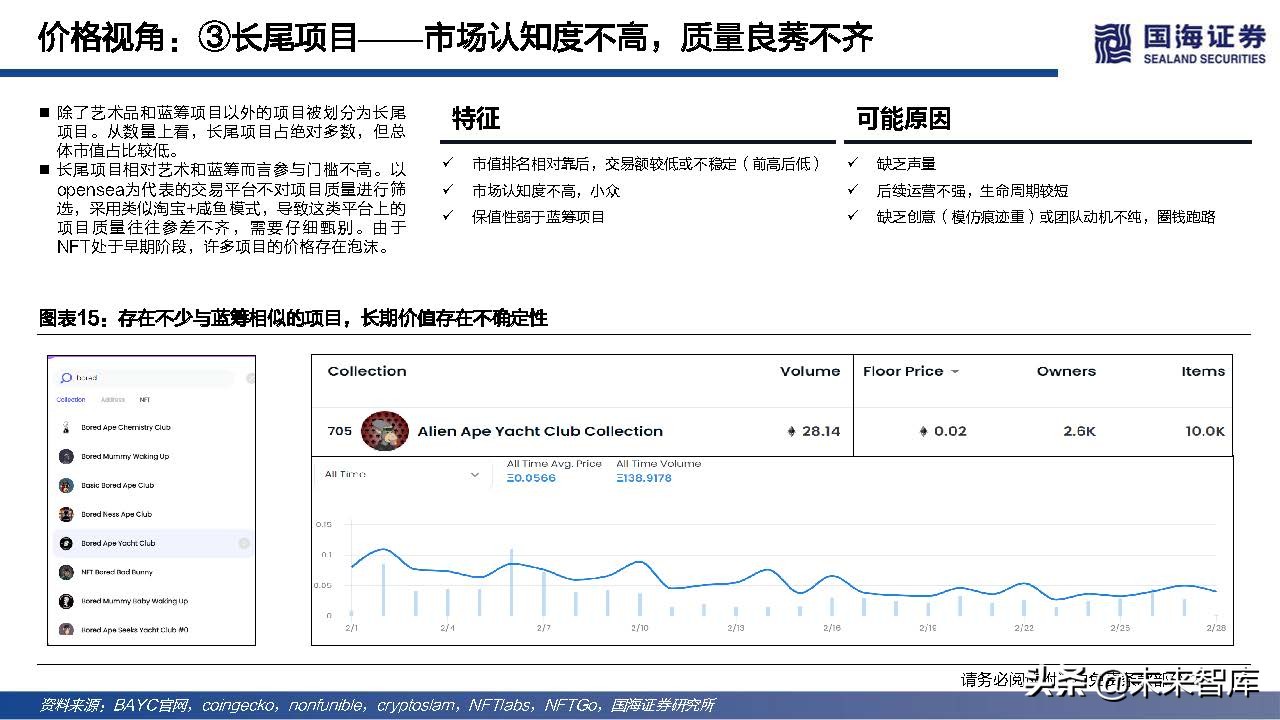The height and width of the screenshot is (720, 1280).
Task: Click a peak on the price trend chart
Action: tap(384, 549)
